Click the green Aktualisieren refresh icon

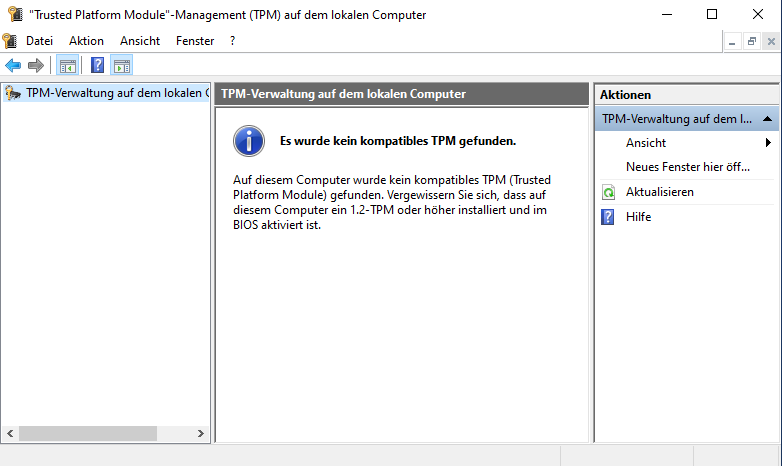[x=608, y=192]
